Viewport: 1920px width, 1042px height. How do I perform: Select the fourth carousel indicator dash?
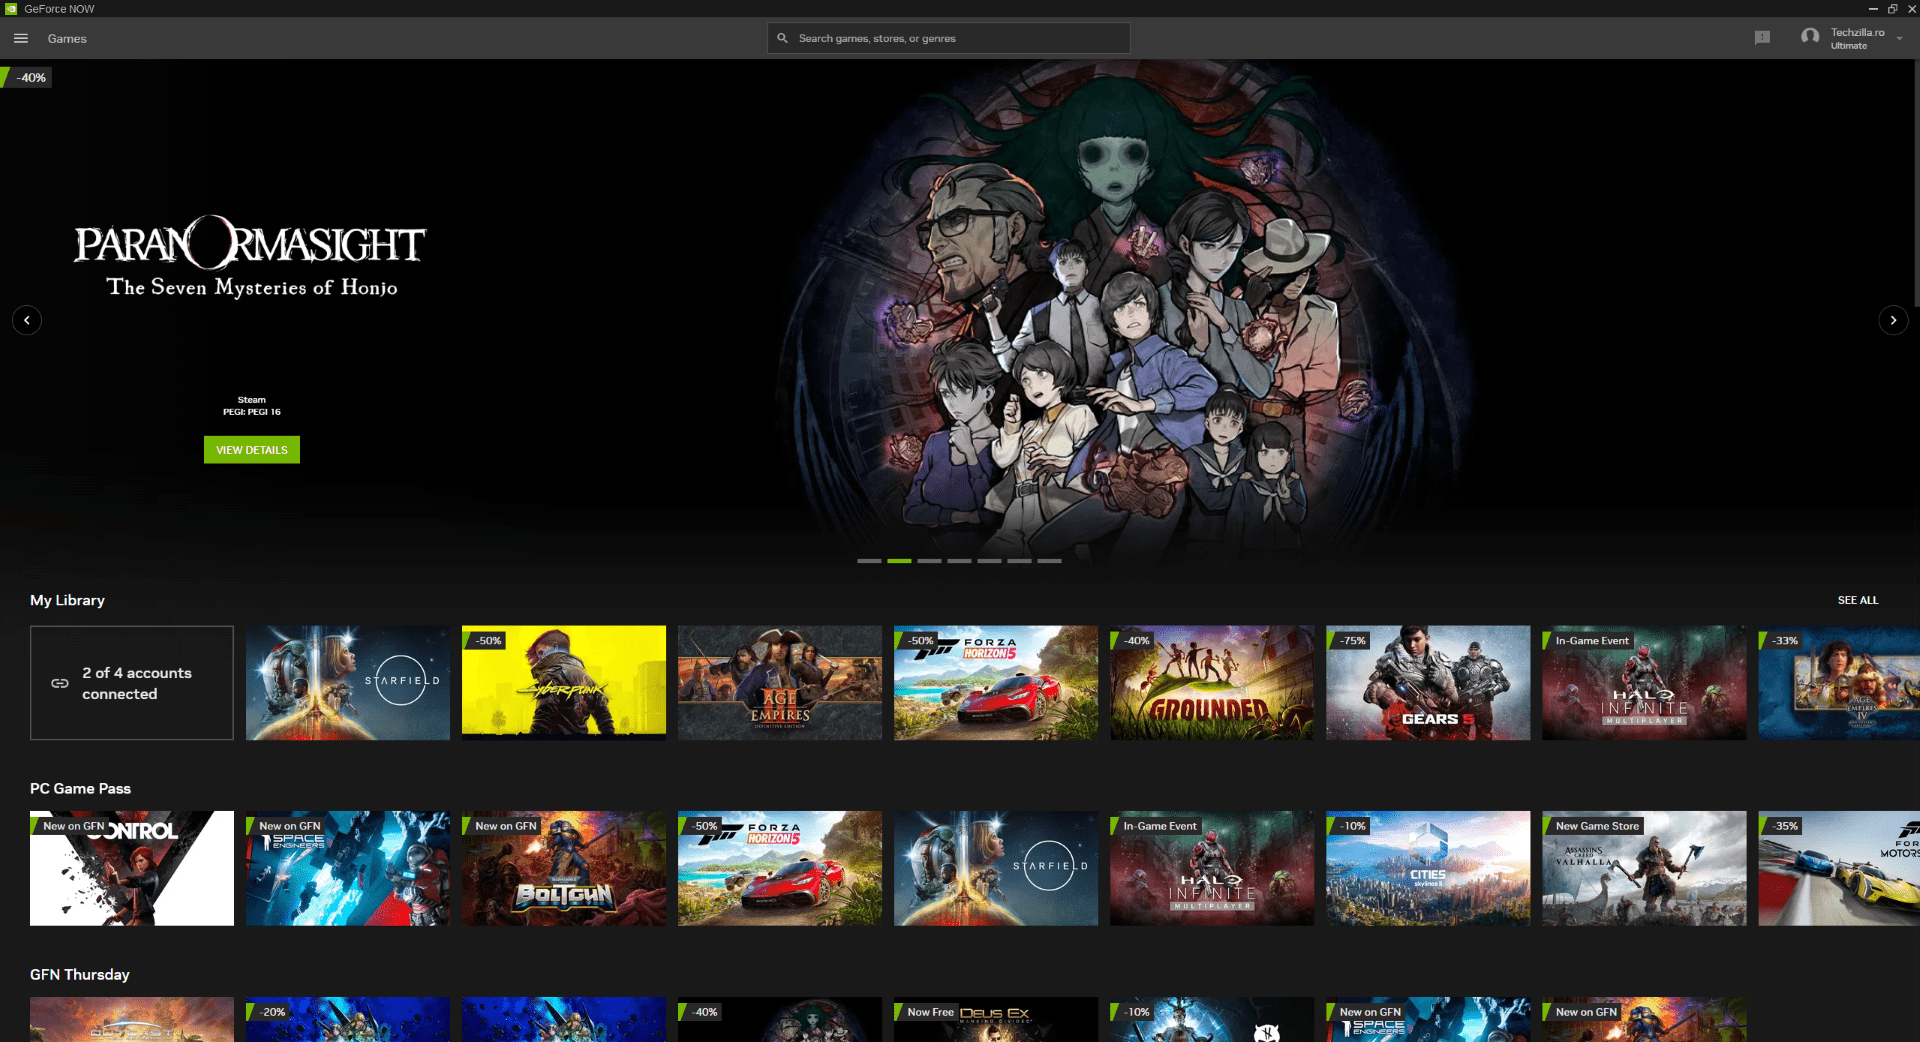pos(959,561)
